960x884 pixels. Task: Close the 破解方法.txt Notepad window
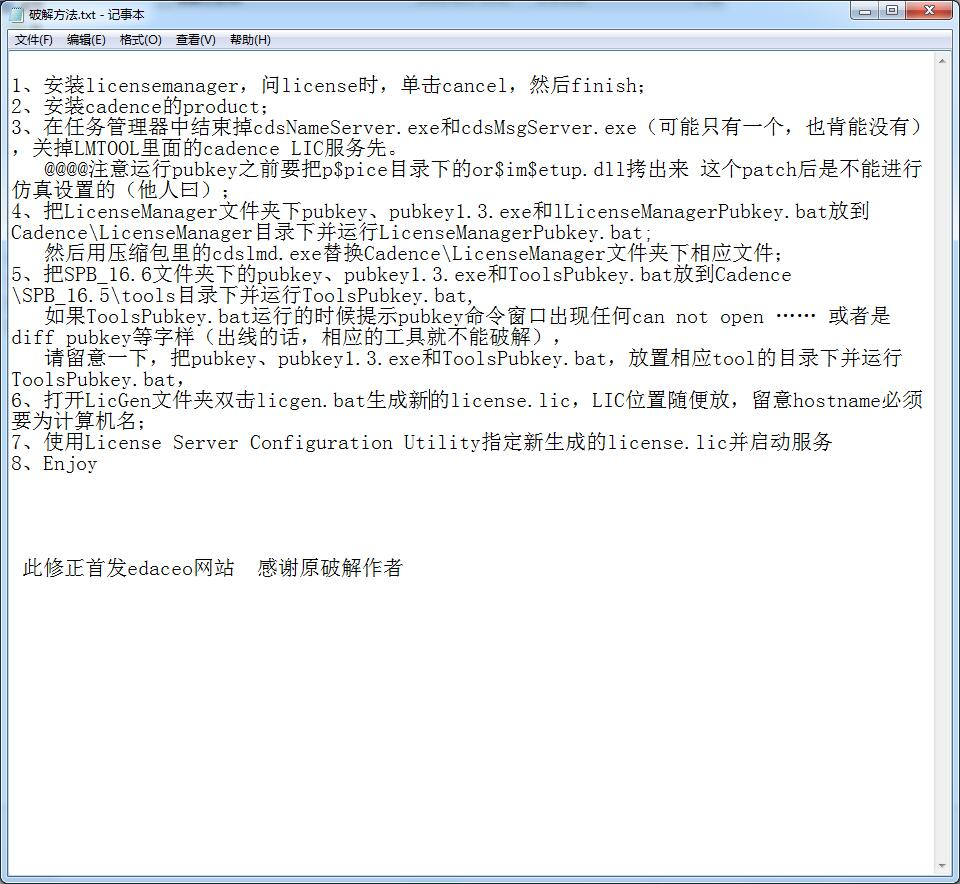(930, 11)
